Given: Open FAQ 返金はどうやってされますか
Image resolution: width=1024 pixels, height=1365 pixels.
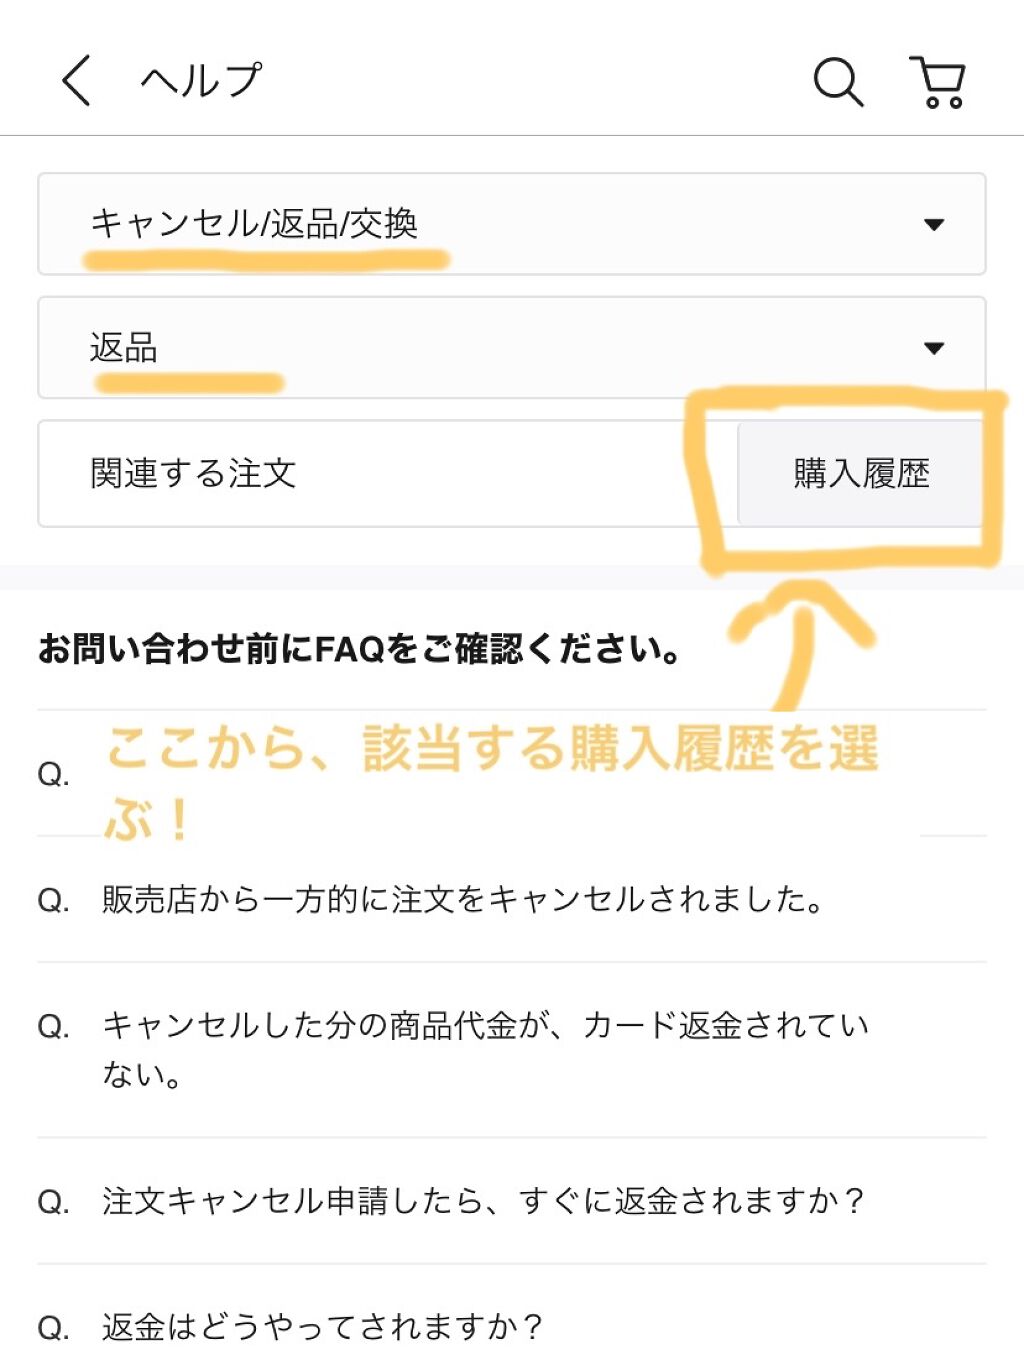Looking at the screenshot, I should click(x=322, y=1327).
